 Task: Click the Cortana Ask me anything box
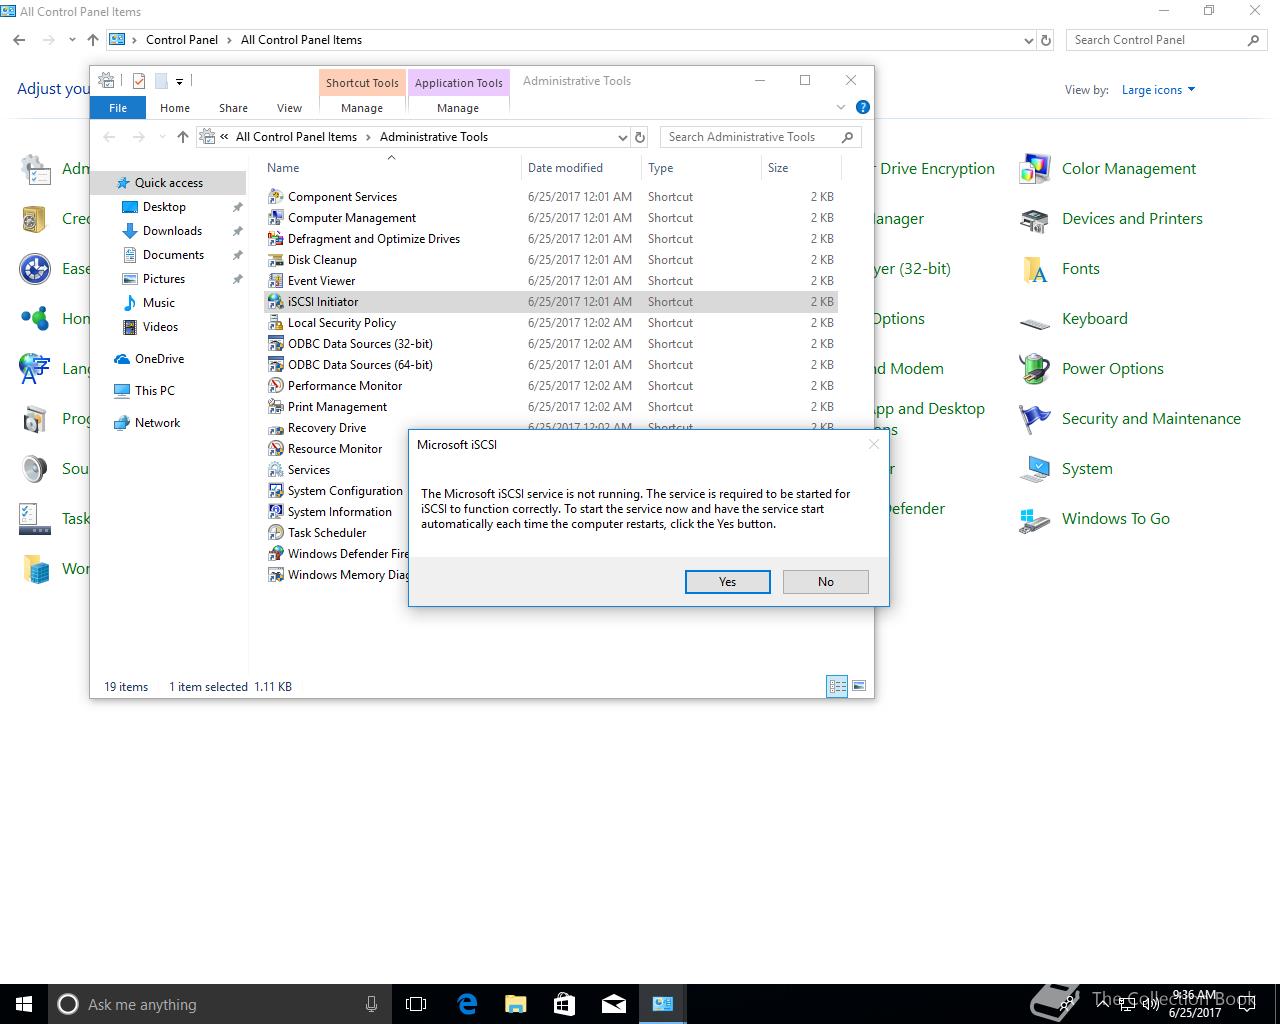[x=219, y=1004]
